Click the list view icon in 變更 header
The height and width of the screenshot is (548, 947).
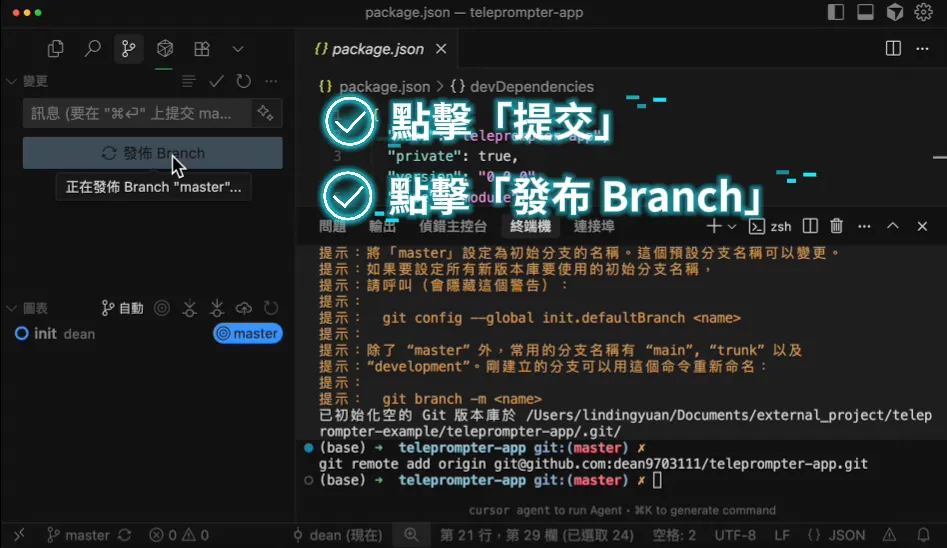click(188, 81)
